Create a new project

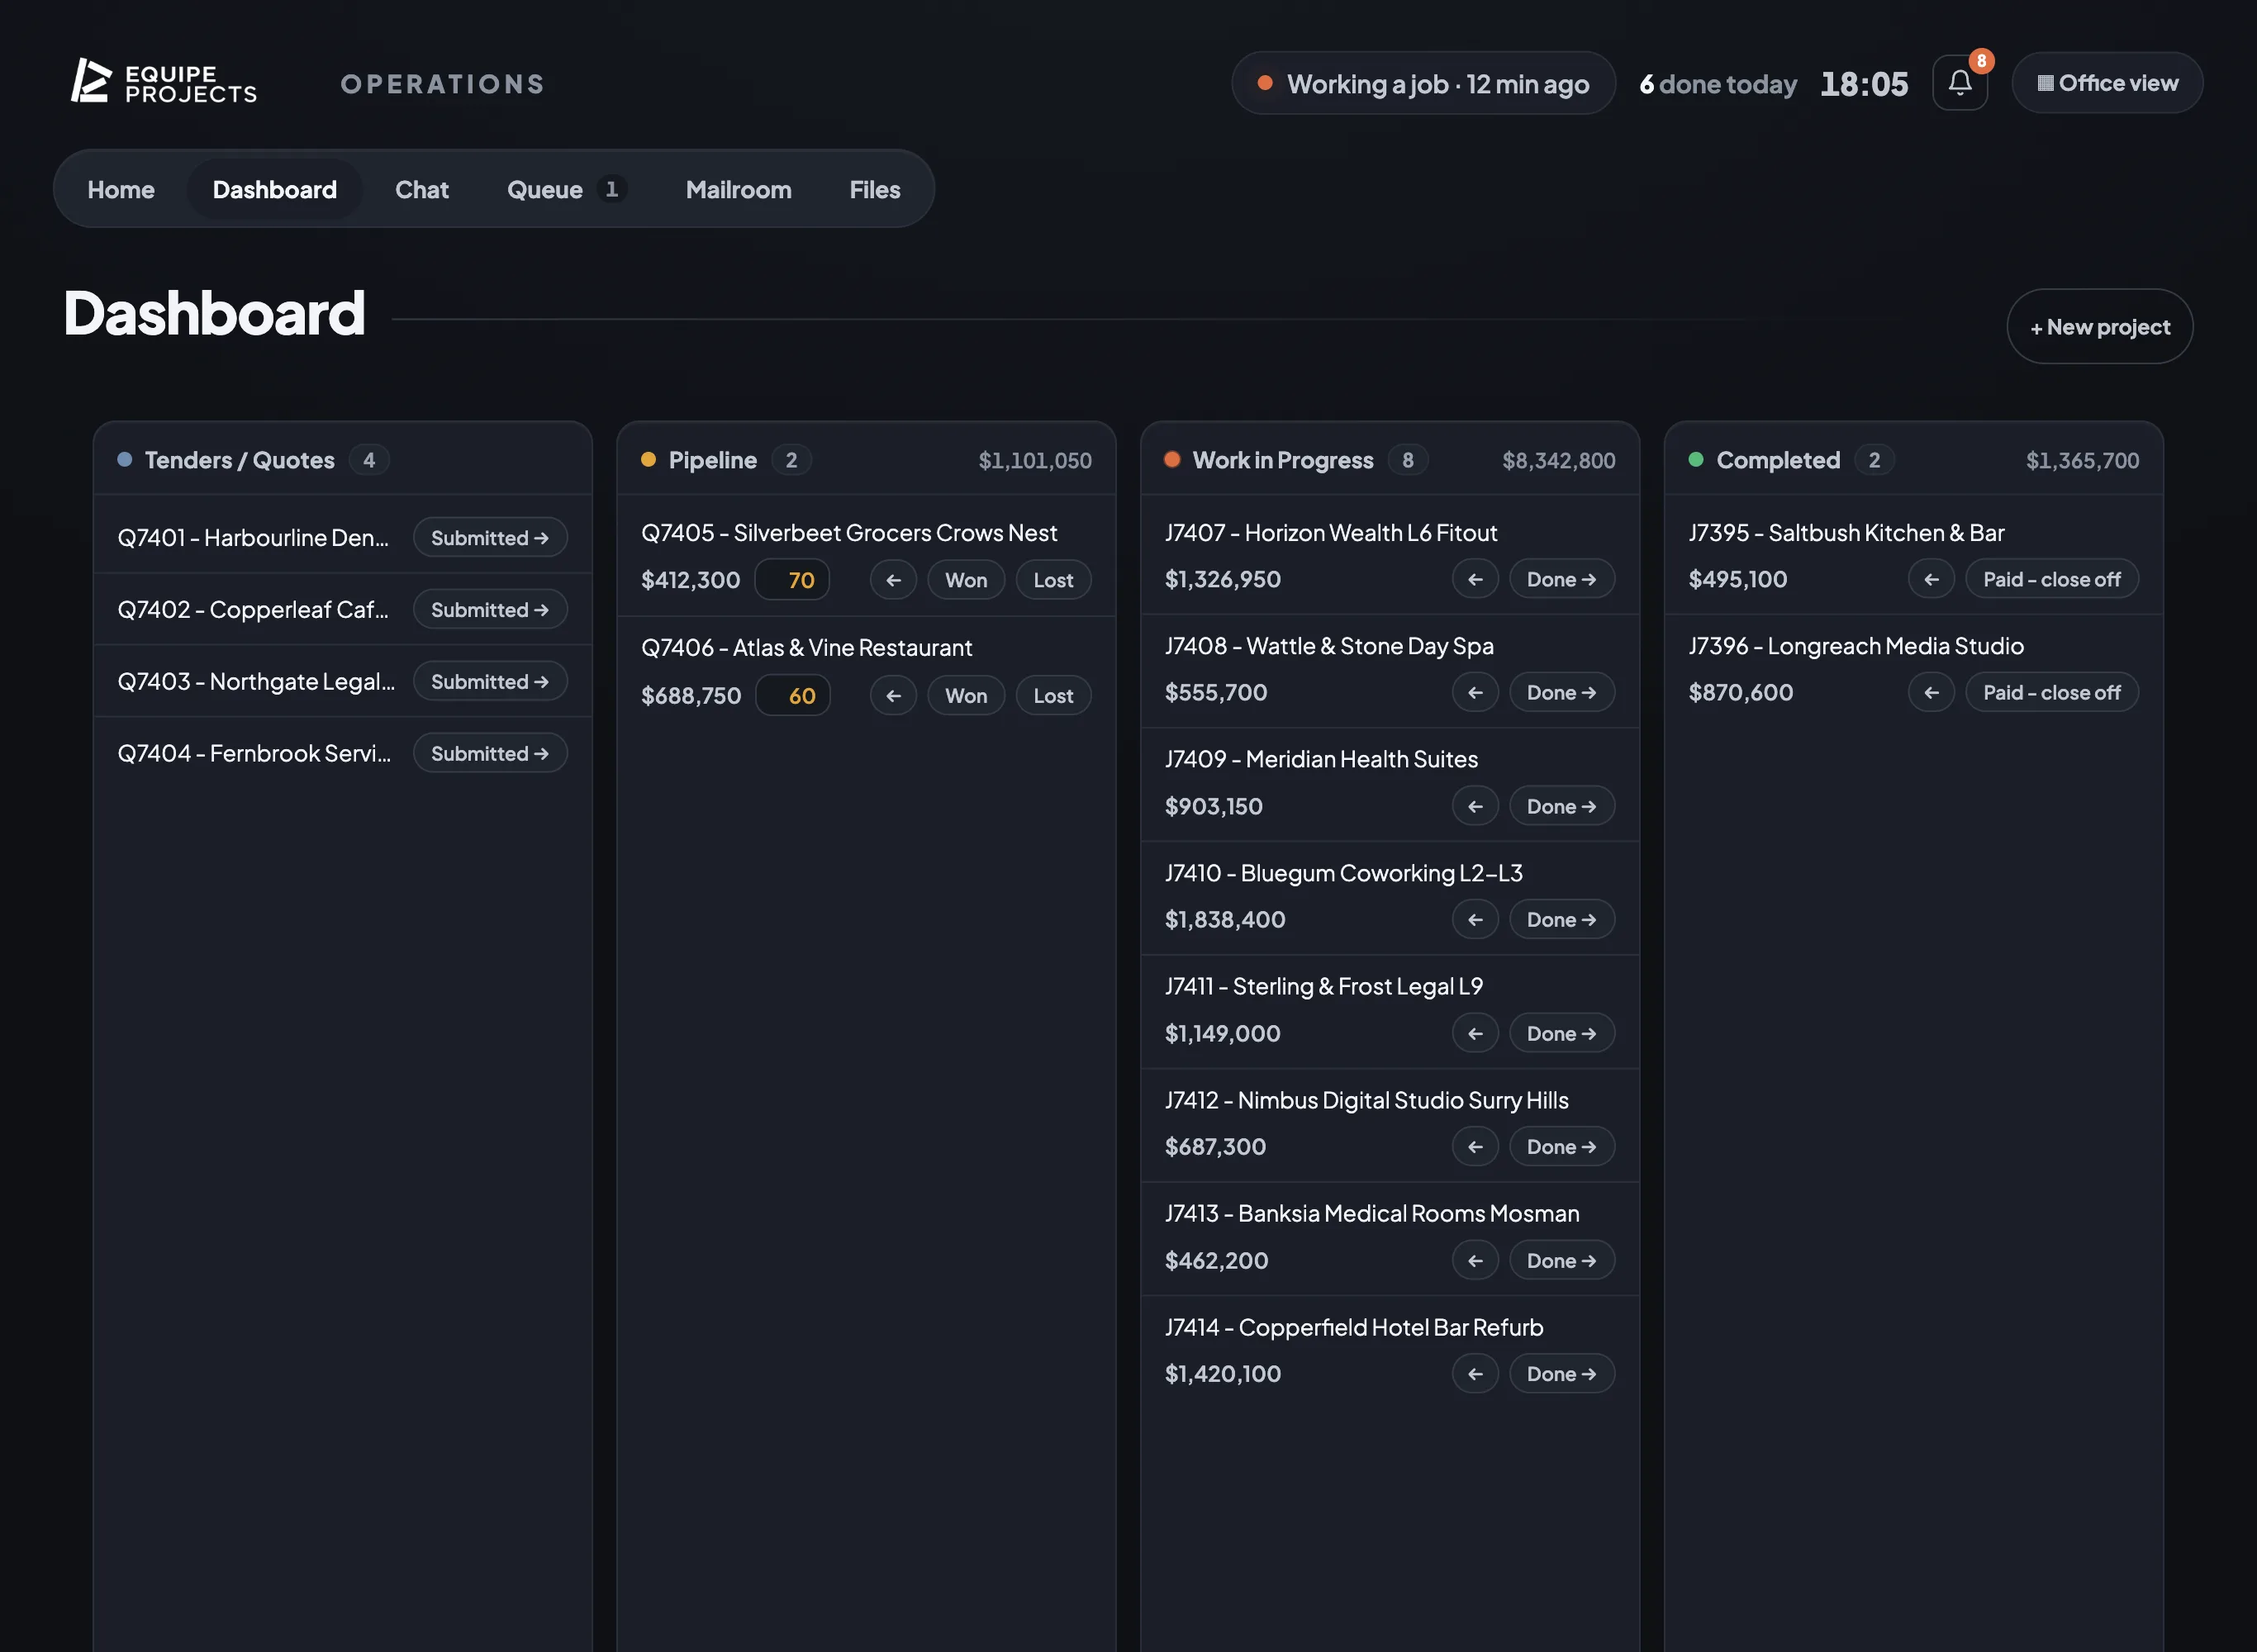click(2100, 327)
